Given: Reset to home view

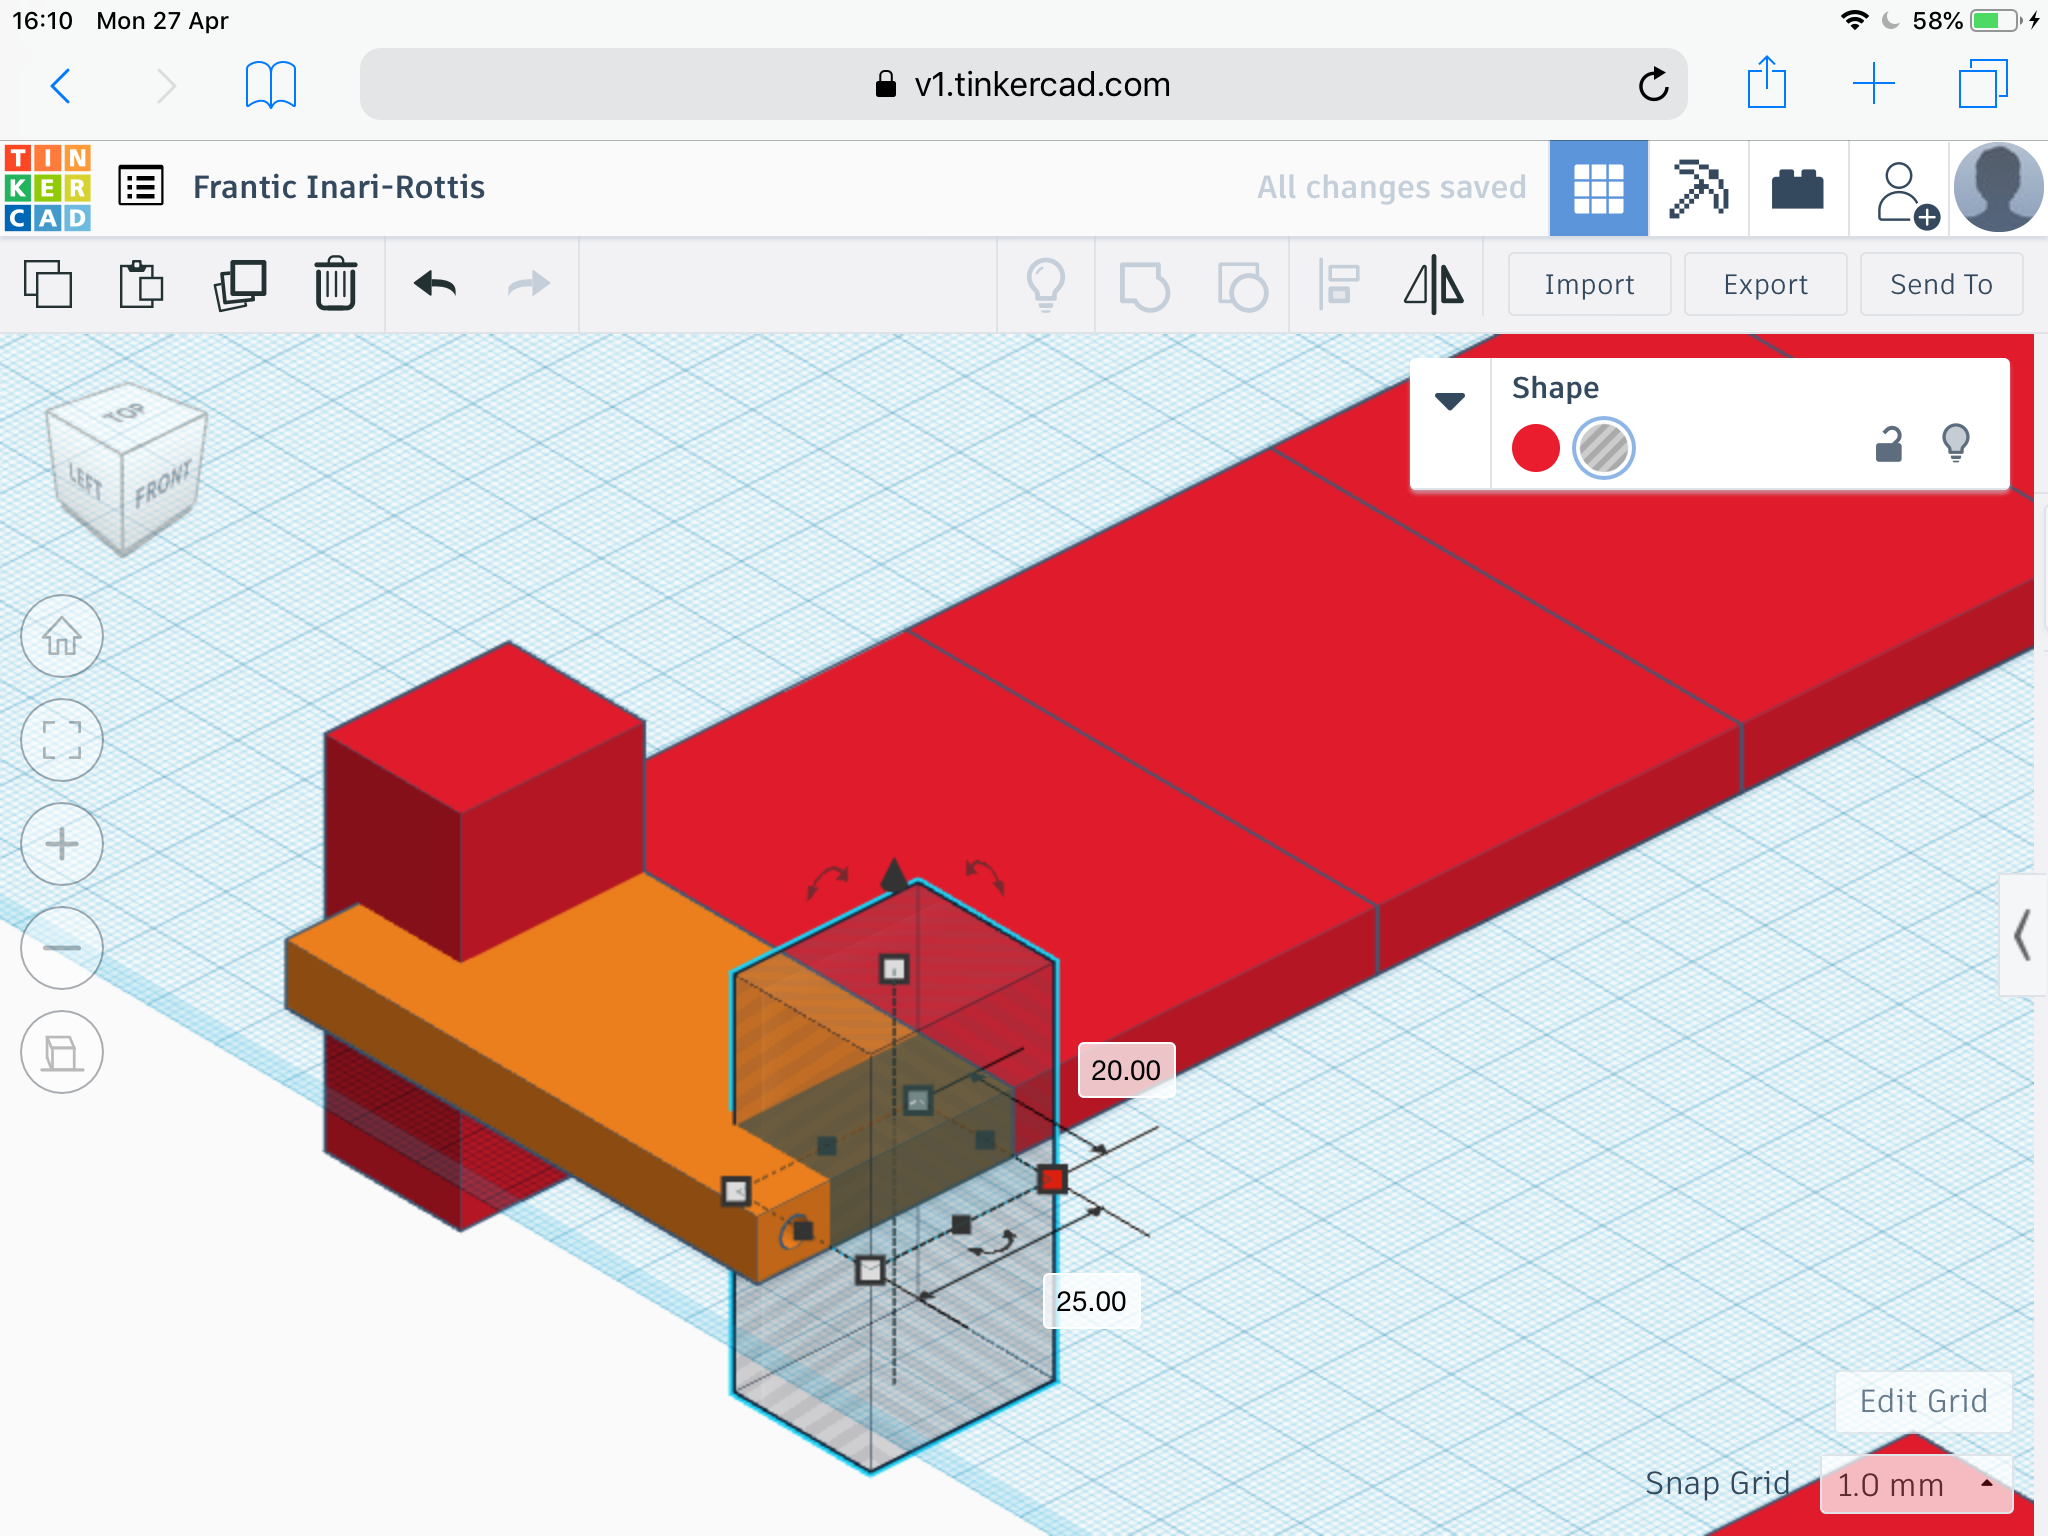Looking at the screenshot, I should (62, 636).
